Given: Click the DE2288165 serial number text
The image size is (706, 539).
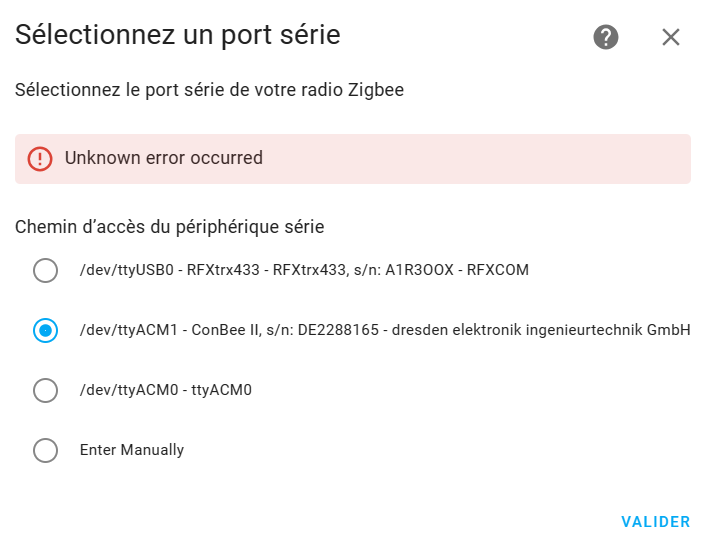Looking at the screenshot, I should tap(338, 330).
